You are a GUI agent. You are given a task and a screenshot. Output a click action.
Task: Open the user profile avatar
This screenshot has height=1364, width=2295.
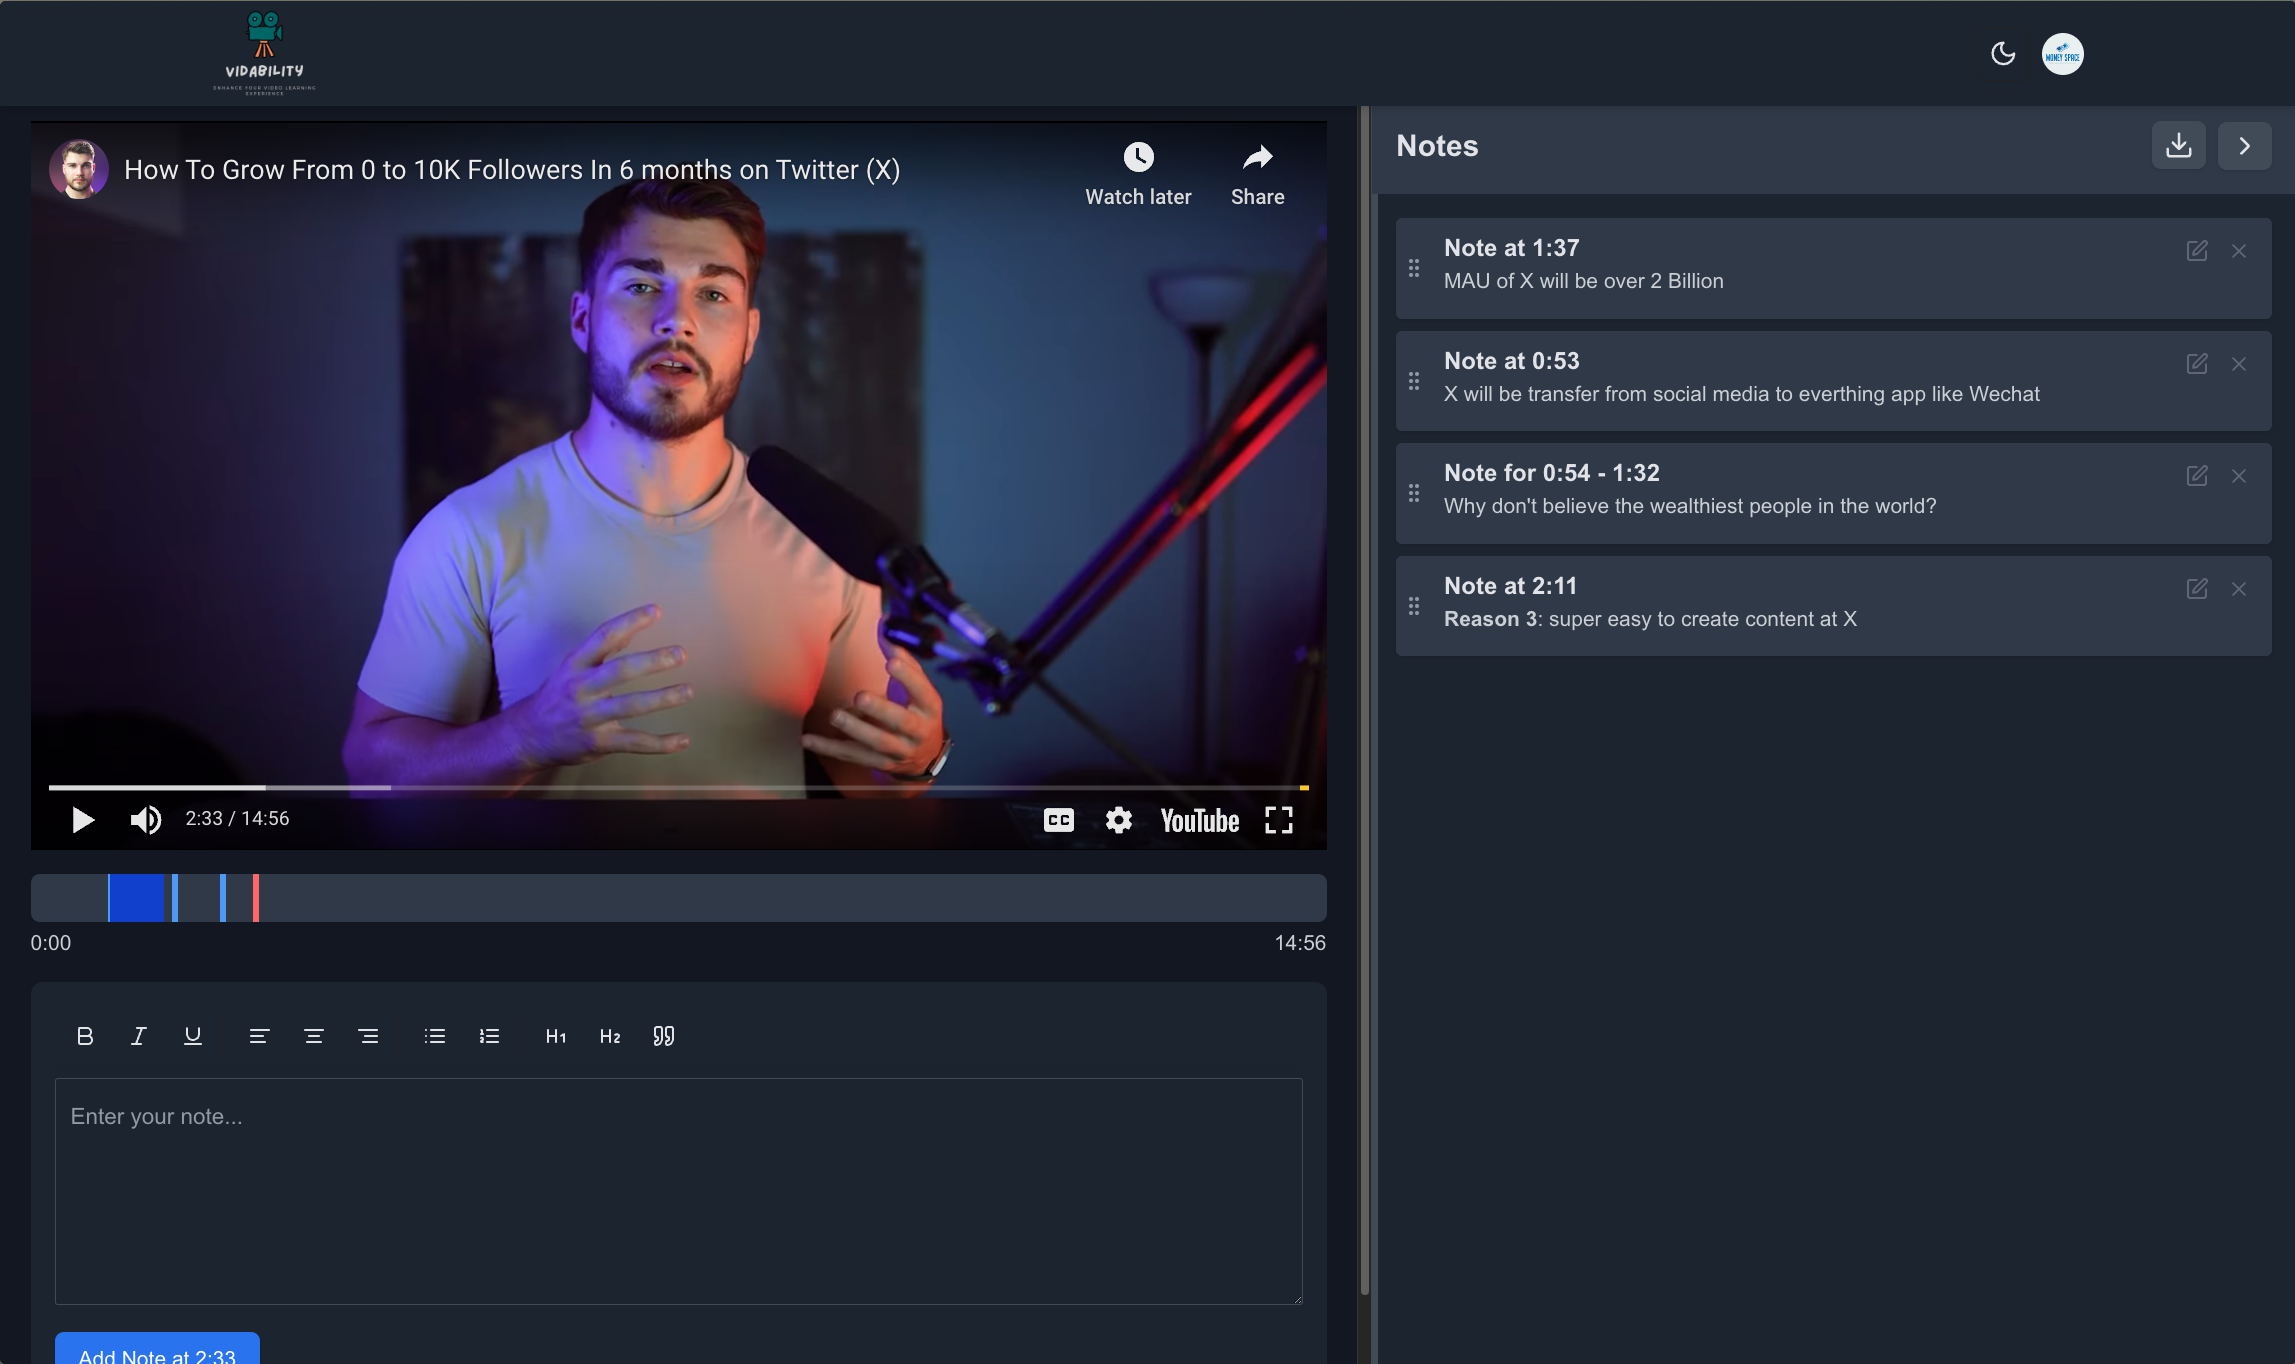pyautogui.click(x=2062, y=54)
